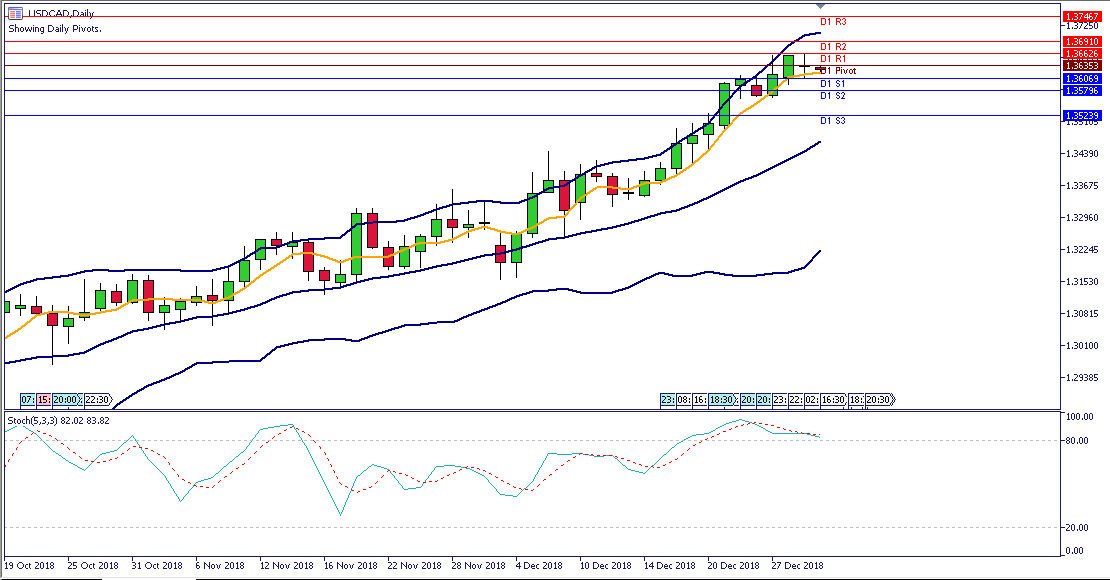
Task: Select the D1 S2 support label
Action: (x=834, y=96)
